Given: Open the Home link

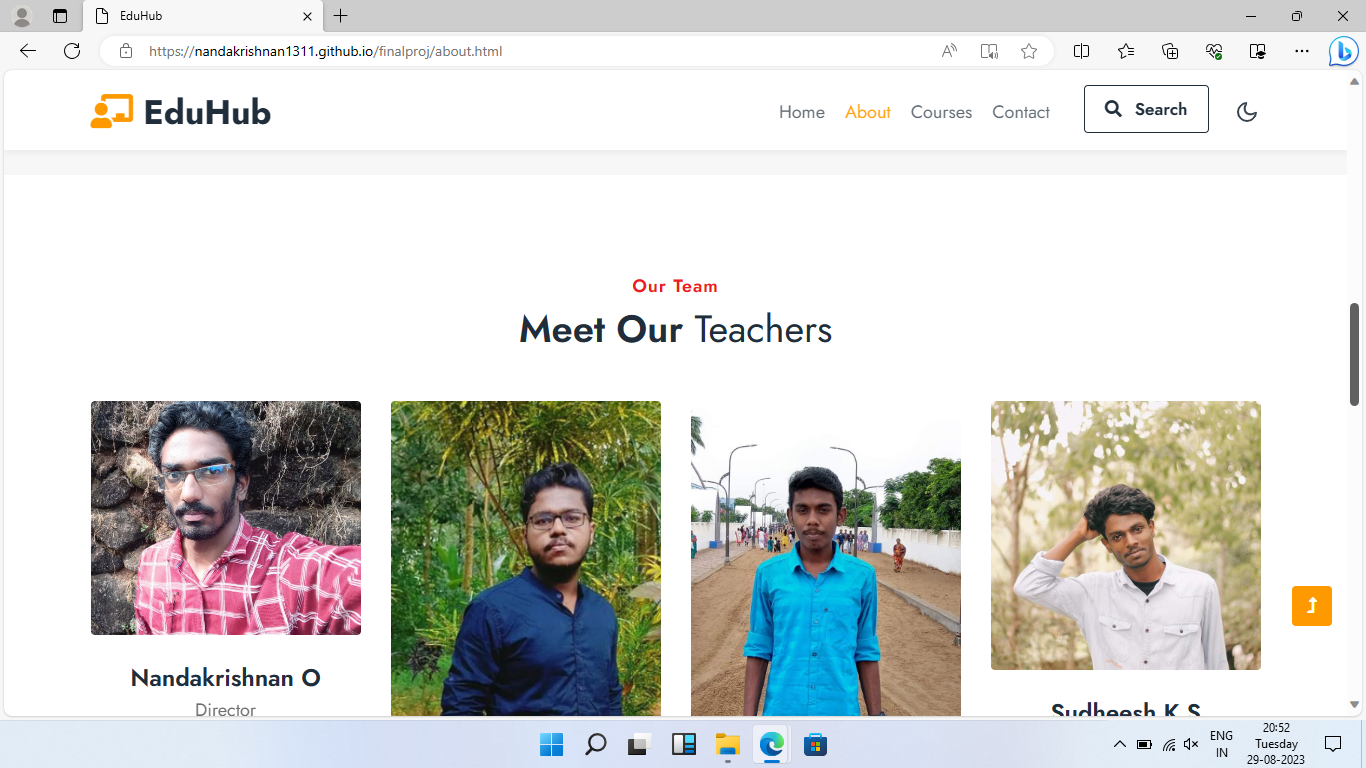Looking at the screenshot, I should 801,112.
